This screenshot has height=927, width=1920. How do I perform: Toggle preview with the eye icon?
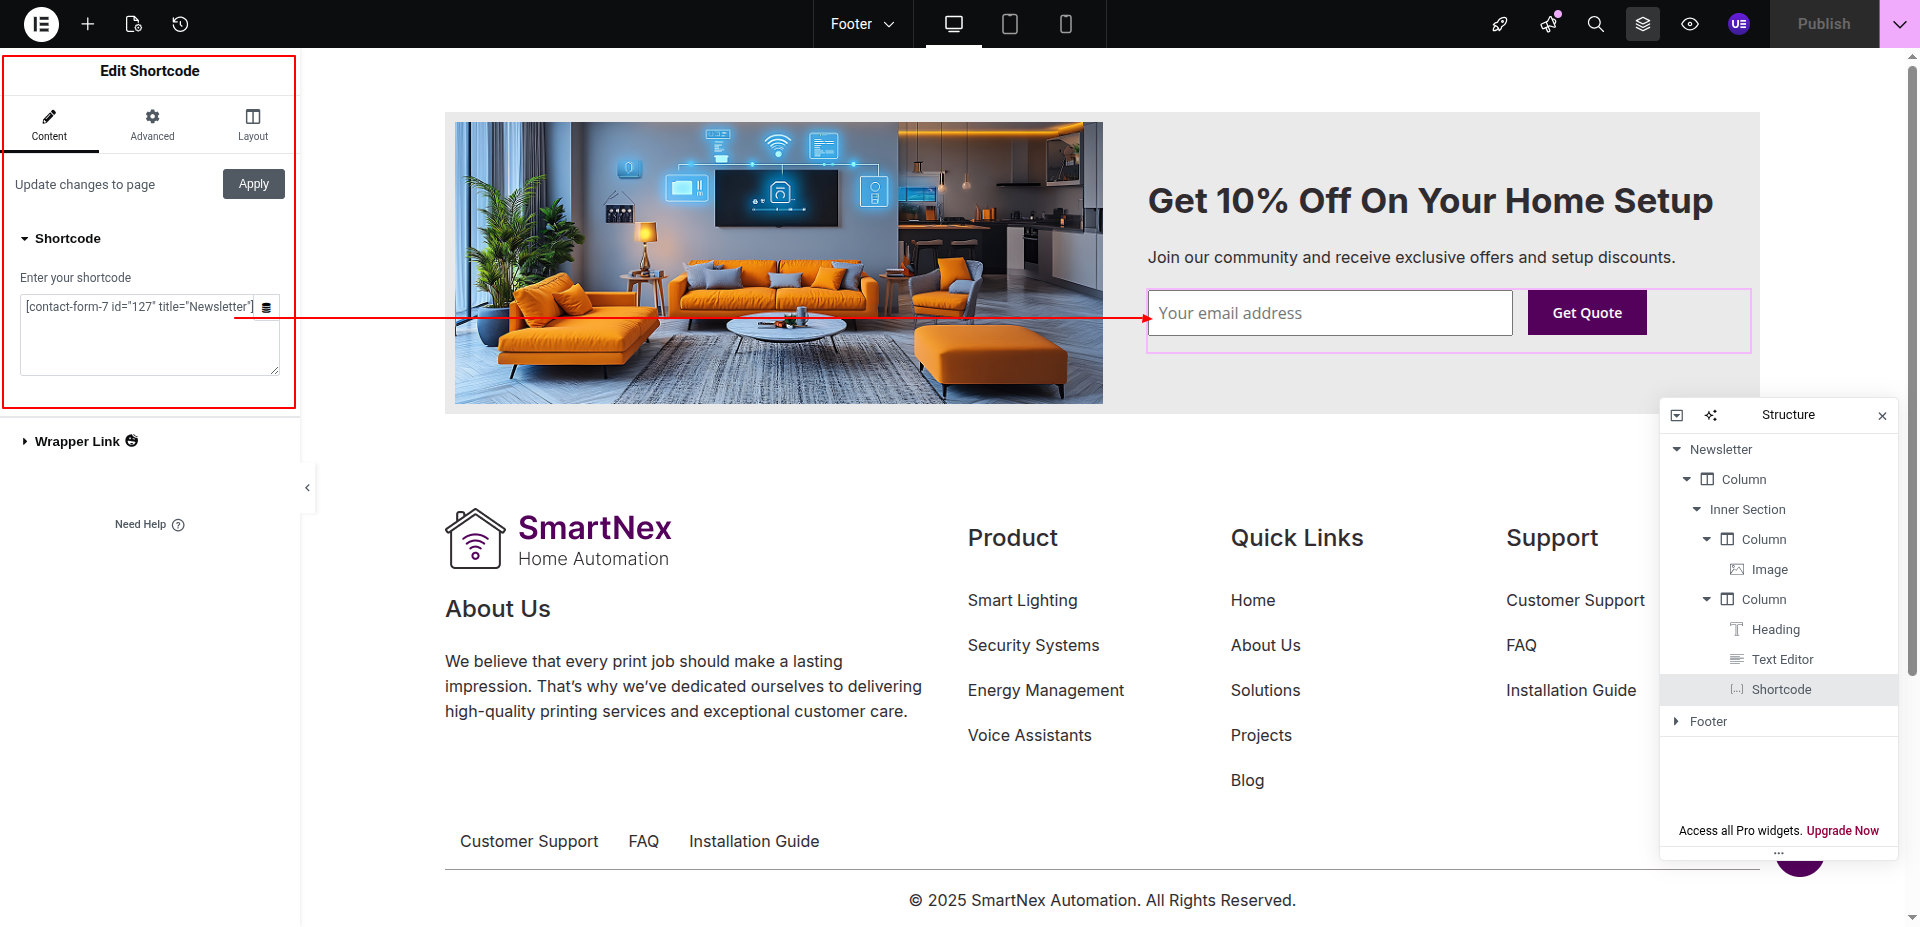click(x=1690, y=24)
